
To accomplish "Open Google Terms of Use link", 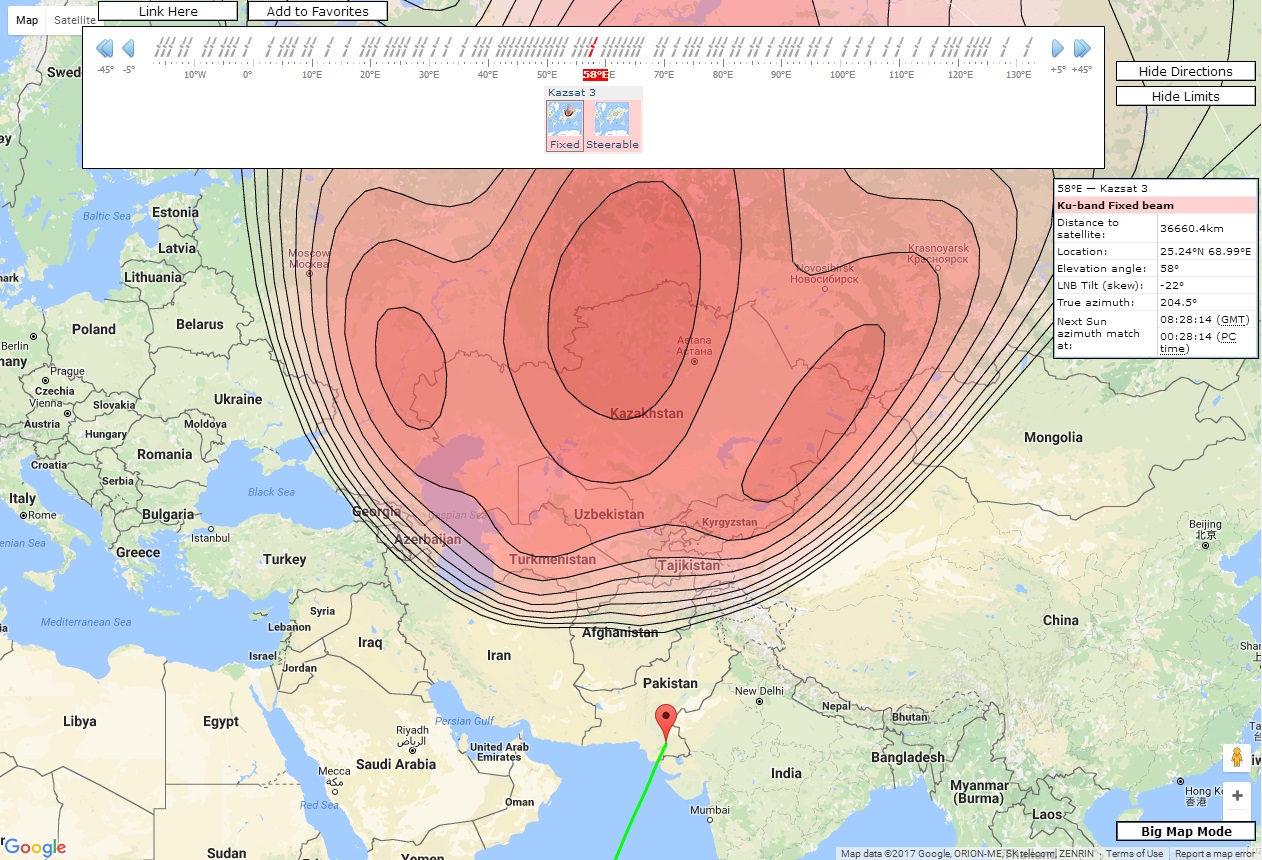I will click(x=1134, y=854).
